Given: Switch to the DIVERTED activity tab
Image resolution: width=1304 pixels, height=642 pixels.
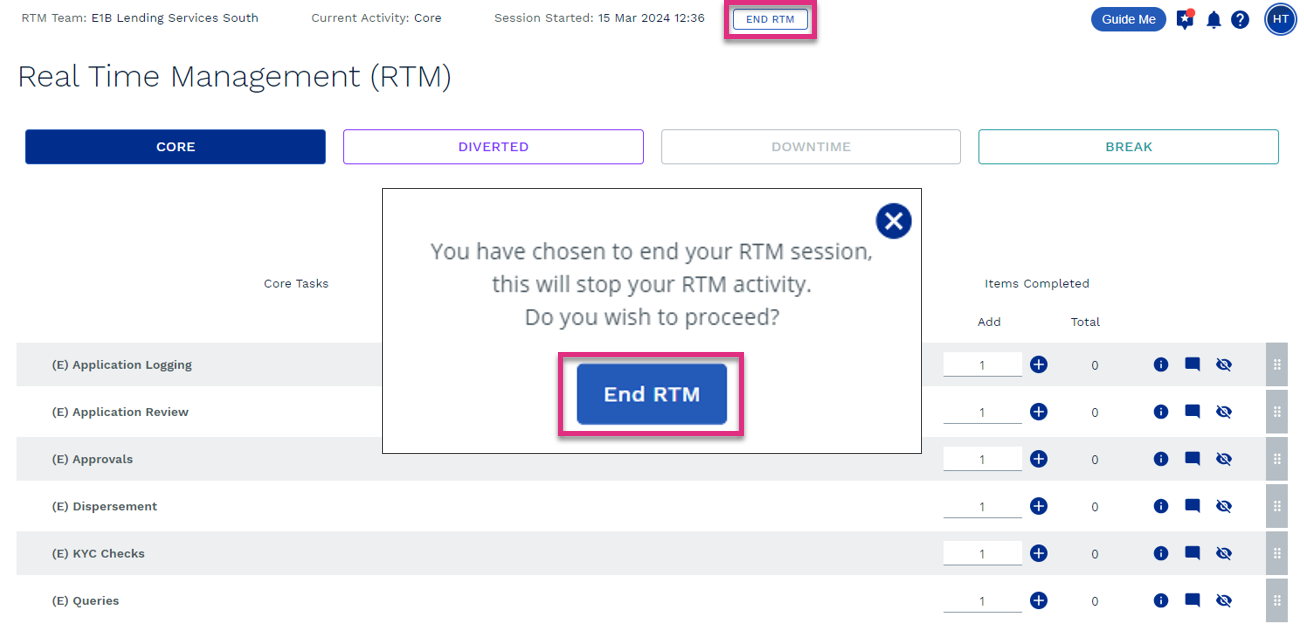Looking at the screenshot, I should 493,147.
